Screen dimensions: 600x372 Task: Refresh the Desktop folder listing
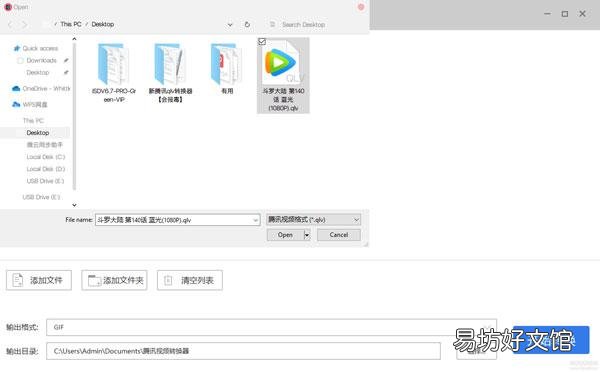(247, 24)
